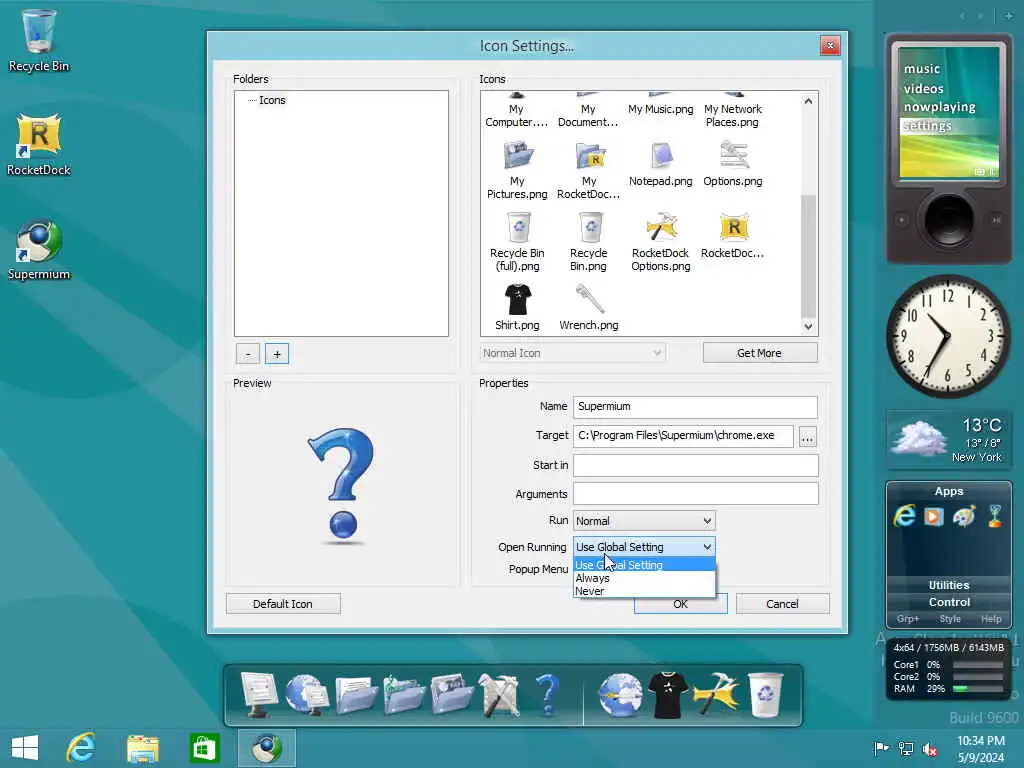Viewport: 1024px width, 768px height.
Task: Remove folder with the minus button
Action: pos(248,354)
